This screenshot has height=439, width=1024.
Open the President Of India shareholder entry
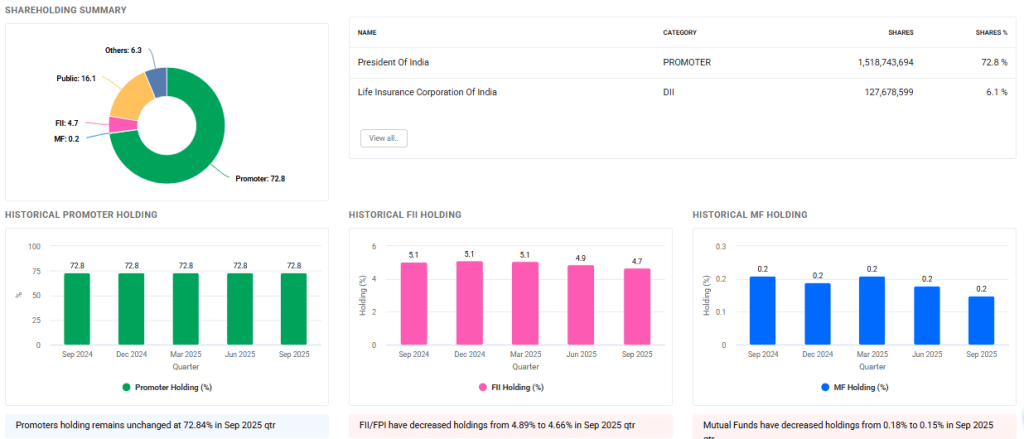click(393, 62)
